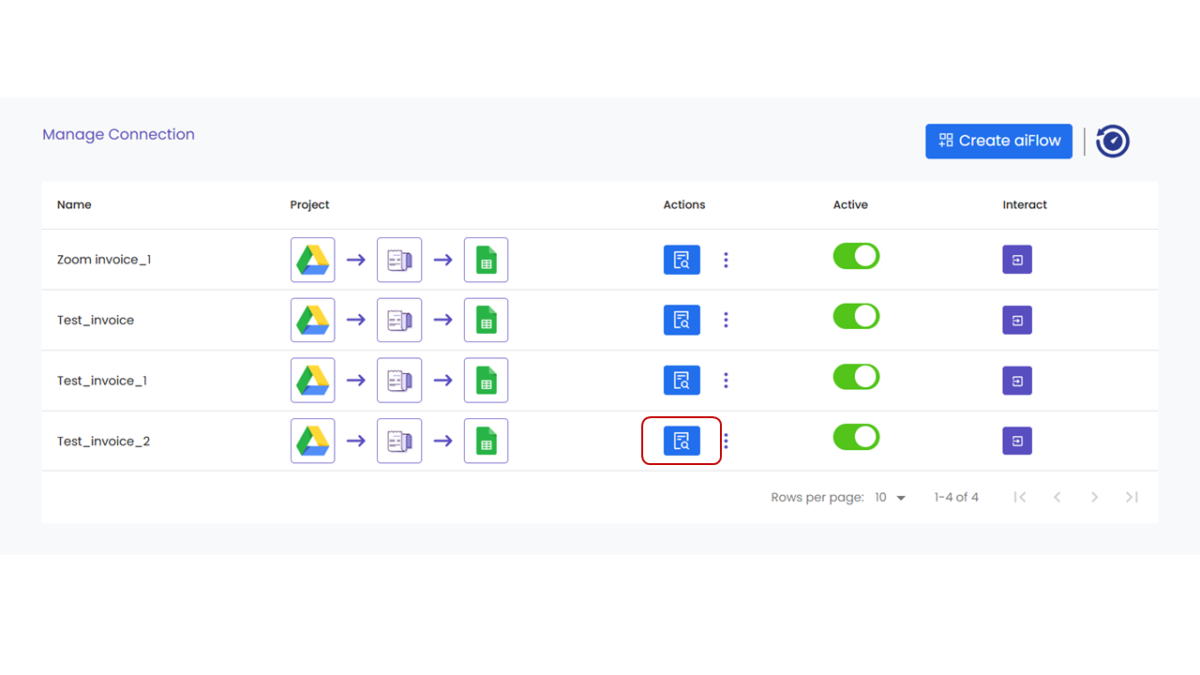This screenshot has width=1200, height=675.
Task: Click the 1-4 of 4 pagination text
Action: pyautogui.click(x=956, y=497)
